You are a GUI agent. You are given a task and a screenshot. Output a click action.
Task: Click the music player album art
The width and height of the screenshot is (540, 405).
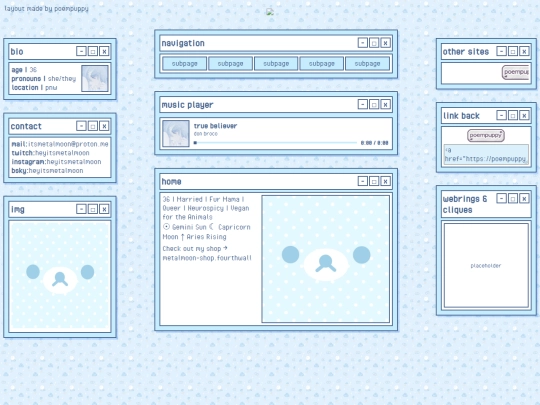click(176, 133)
